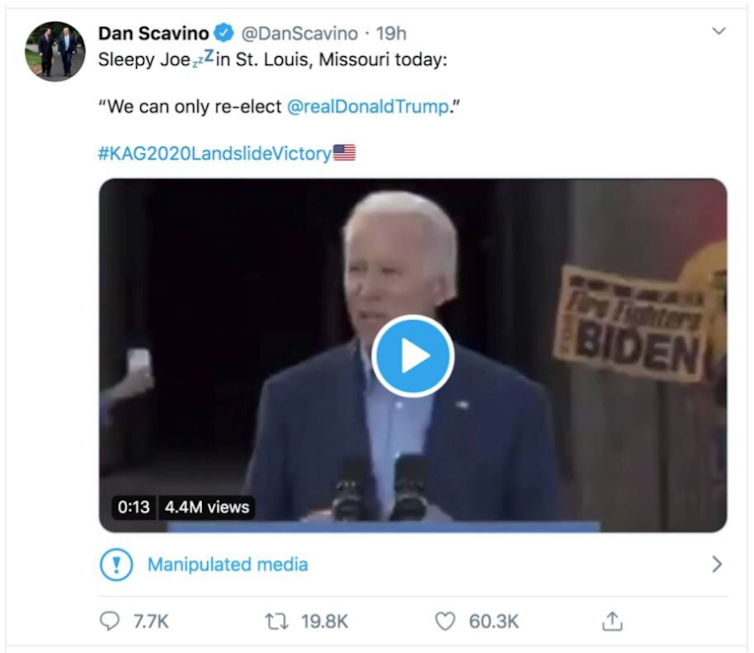Expand Manipulated media details arrow
The height and width of the screenshot is (653, 754).
coord(716,565)
